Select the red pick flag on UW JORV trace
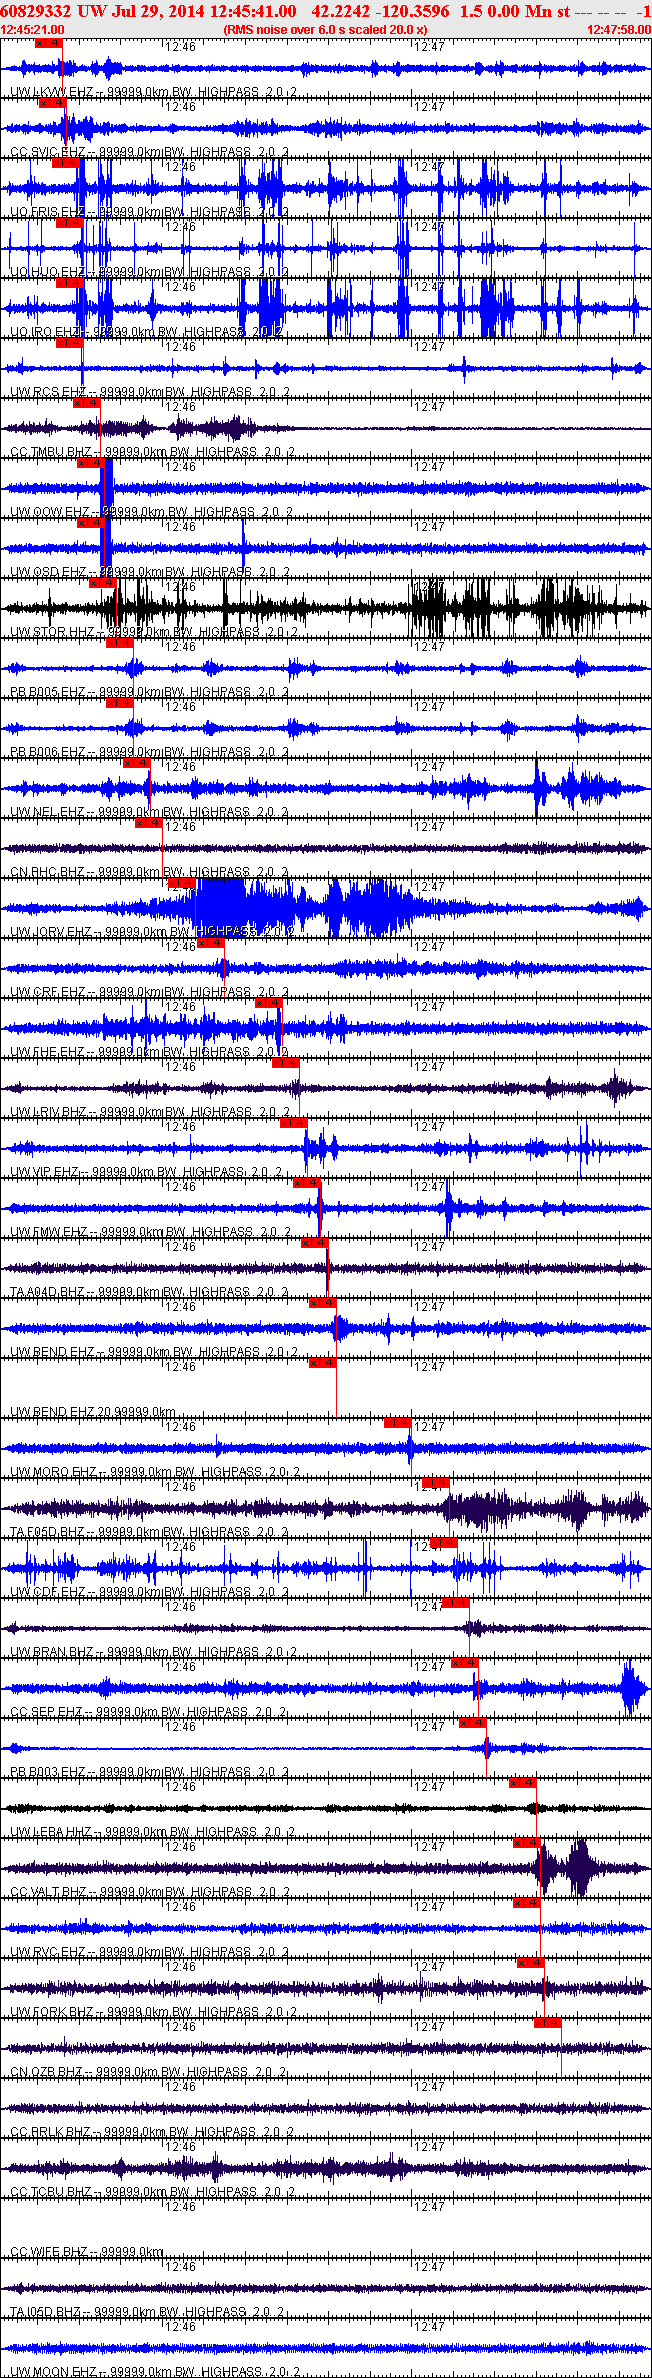 point(181,883)
